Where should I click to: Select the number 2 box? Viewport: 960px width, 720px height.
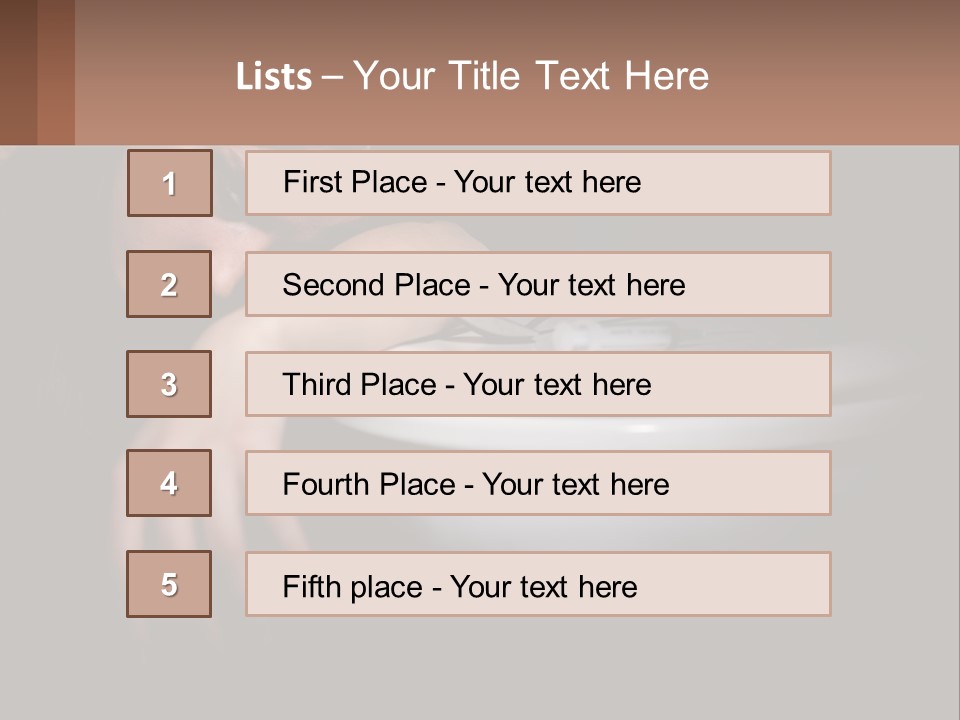click(169, 284)
